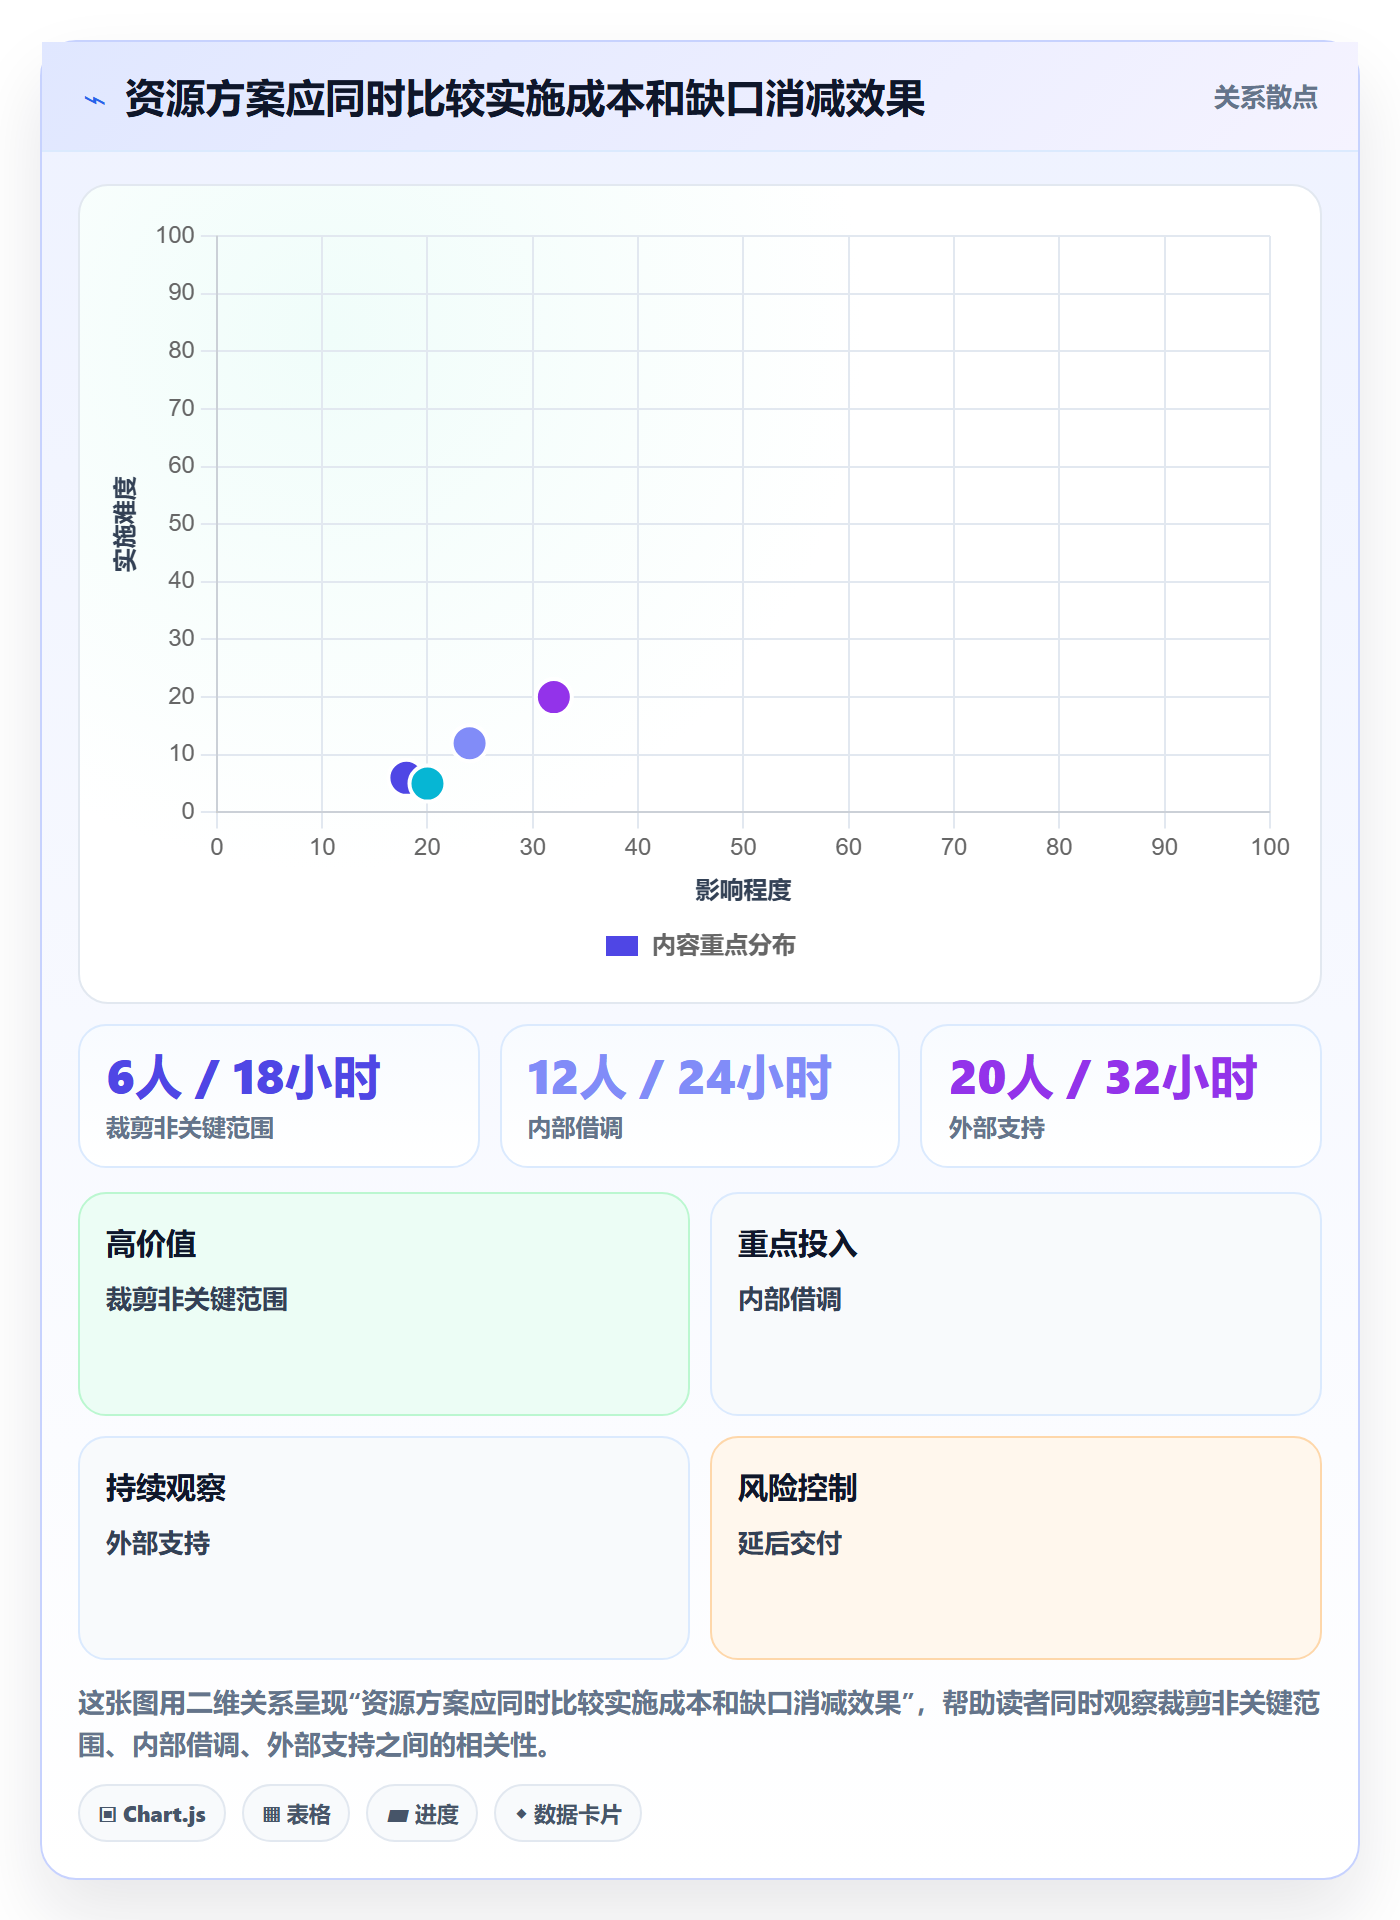This screenshot has height=1920, width=1400.
Task: Click the 关系散点 label in header
Action: (1265, 98)
